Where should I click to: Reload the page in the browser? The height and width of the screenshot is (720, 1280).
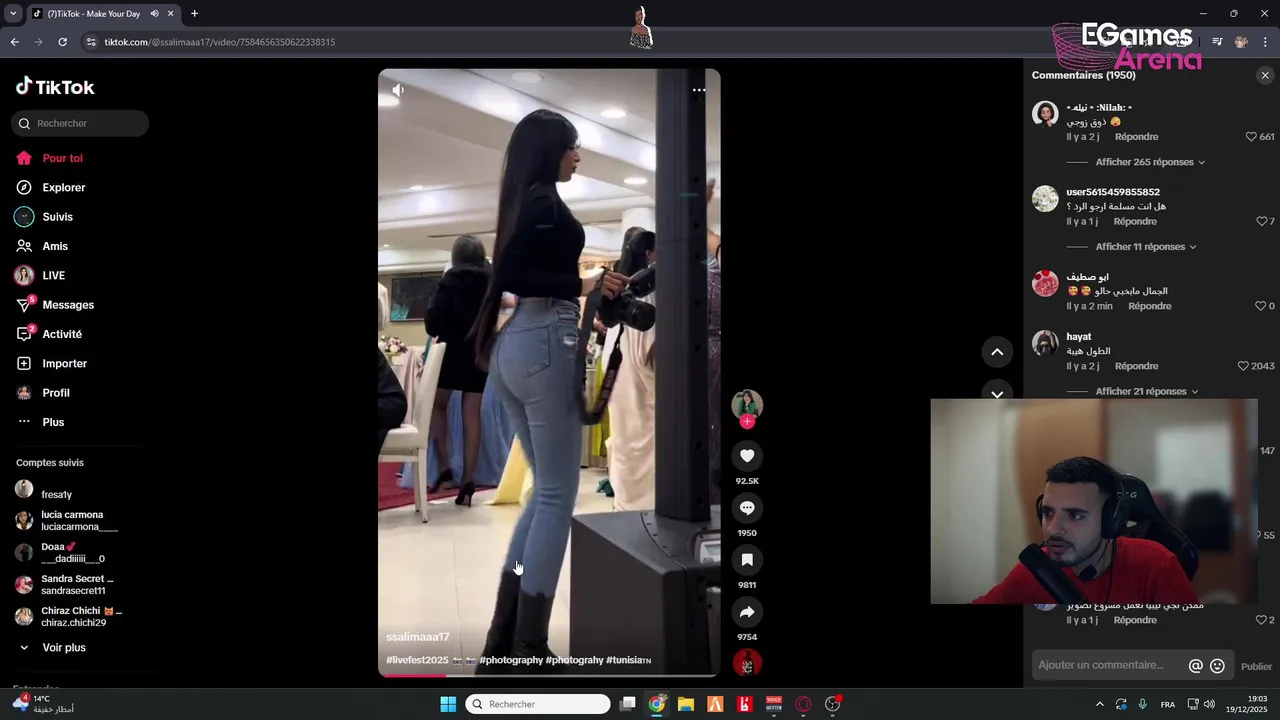[62, 42]
